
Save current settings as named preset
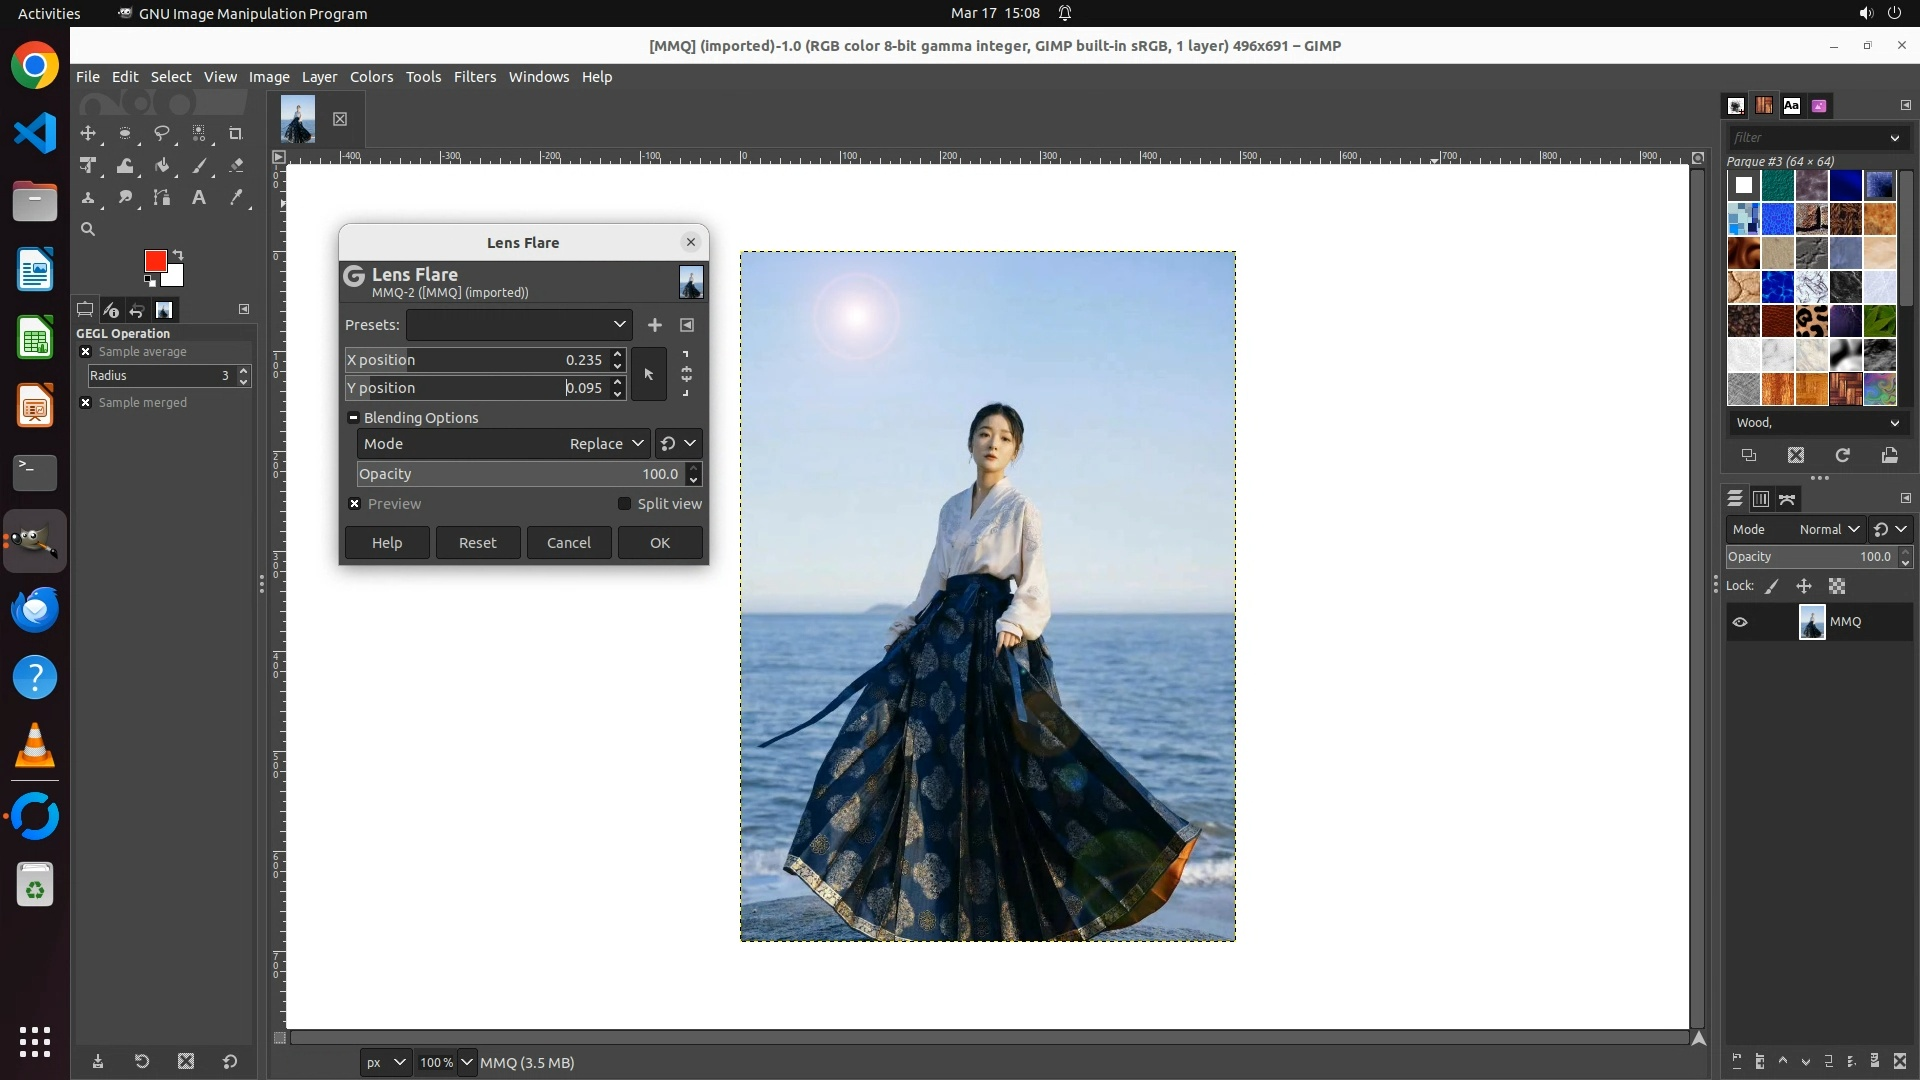pyautogui.click(x=655, y=325)
